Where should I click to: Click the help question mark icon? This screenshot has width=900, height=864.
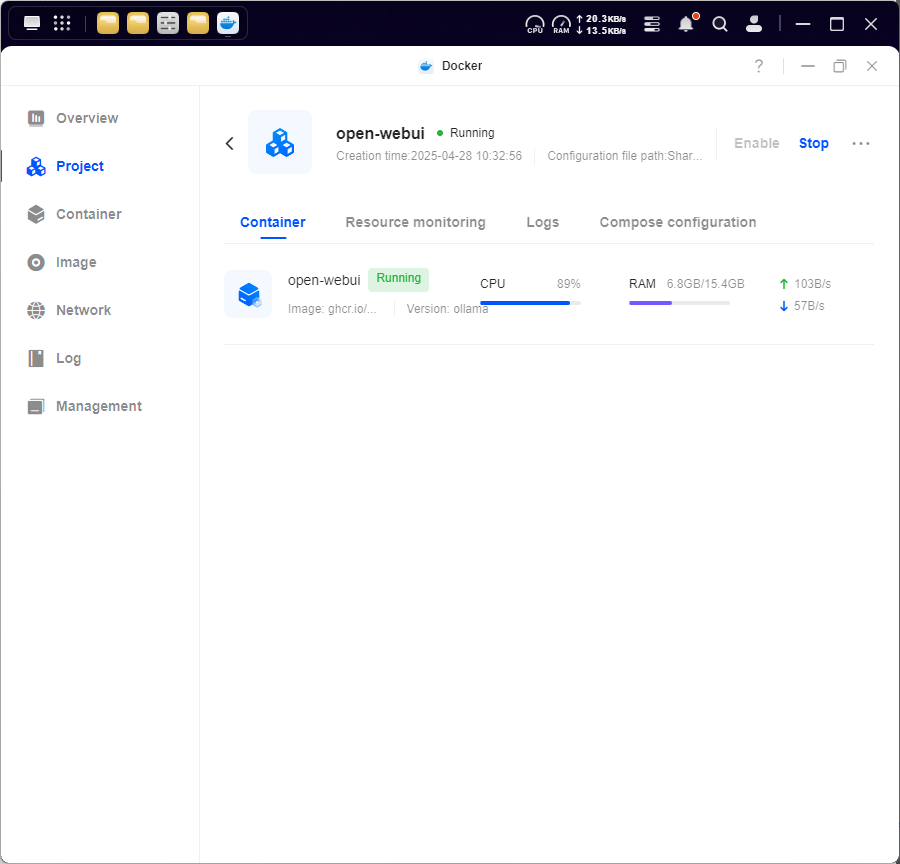click(x=758, y=66)
